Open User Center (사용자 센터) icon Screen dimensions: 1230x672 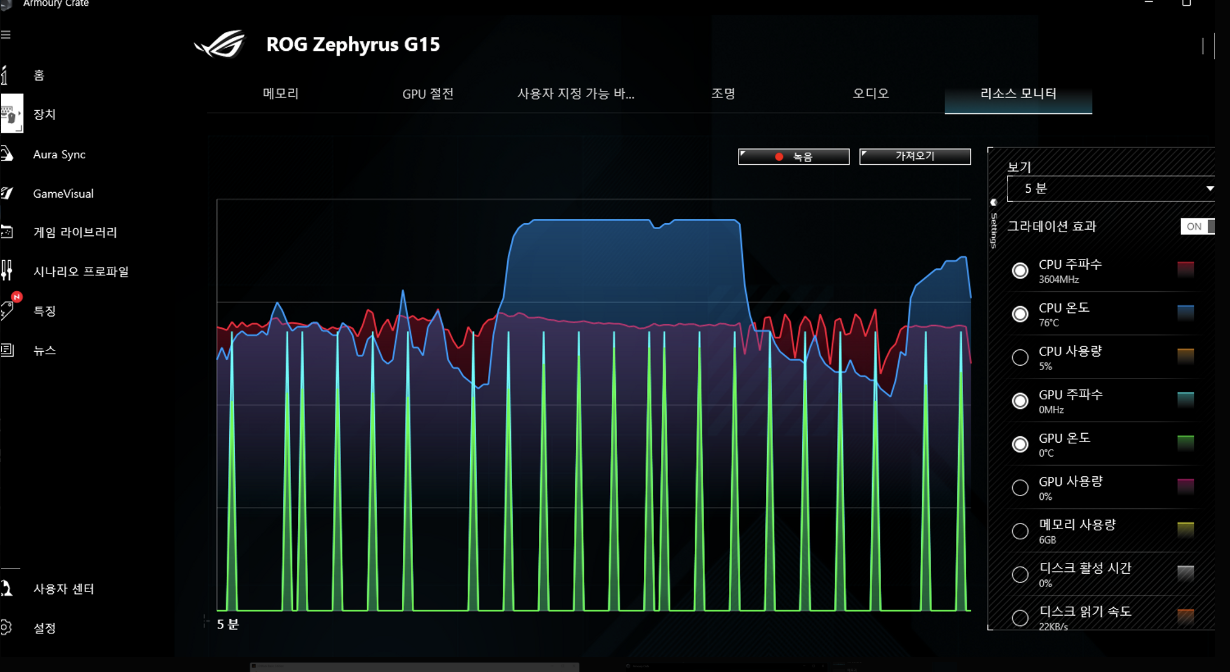pyautogui.click(x=6, y=589)
